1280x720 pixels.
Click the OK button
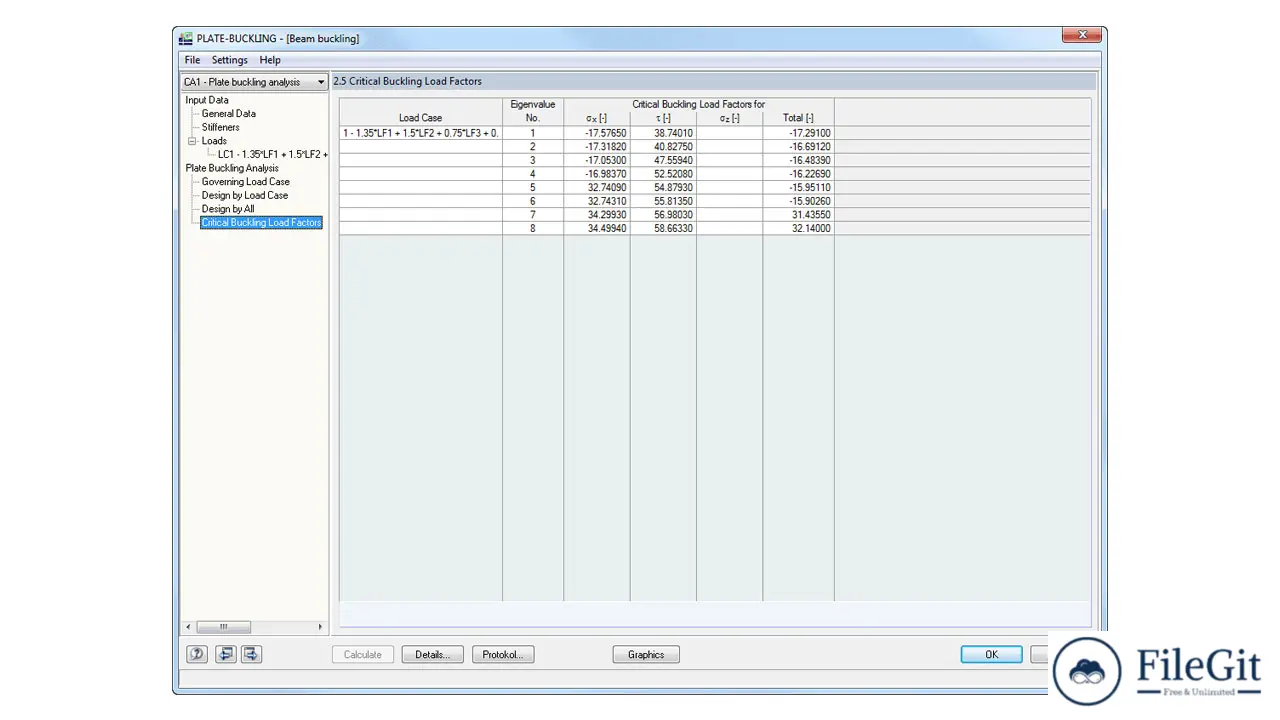(992, 654)
